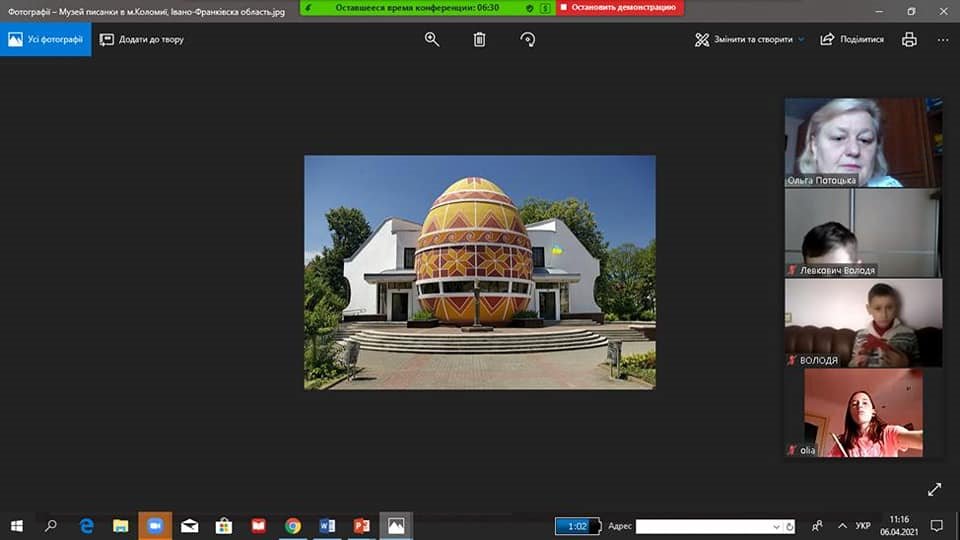The image size is (960, 540).
Task: Delete the photo with trash icon
Action: click(x=479, y=39)
